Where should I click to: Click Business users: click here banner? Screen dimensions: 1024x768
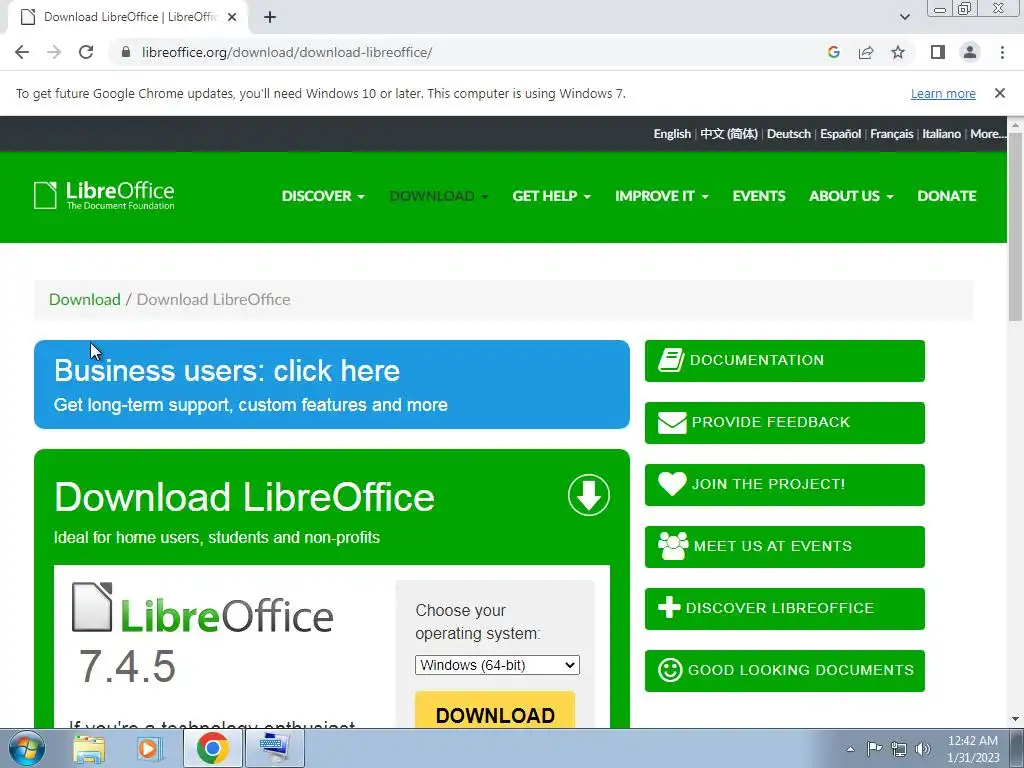pos(332,384)
